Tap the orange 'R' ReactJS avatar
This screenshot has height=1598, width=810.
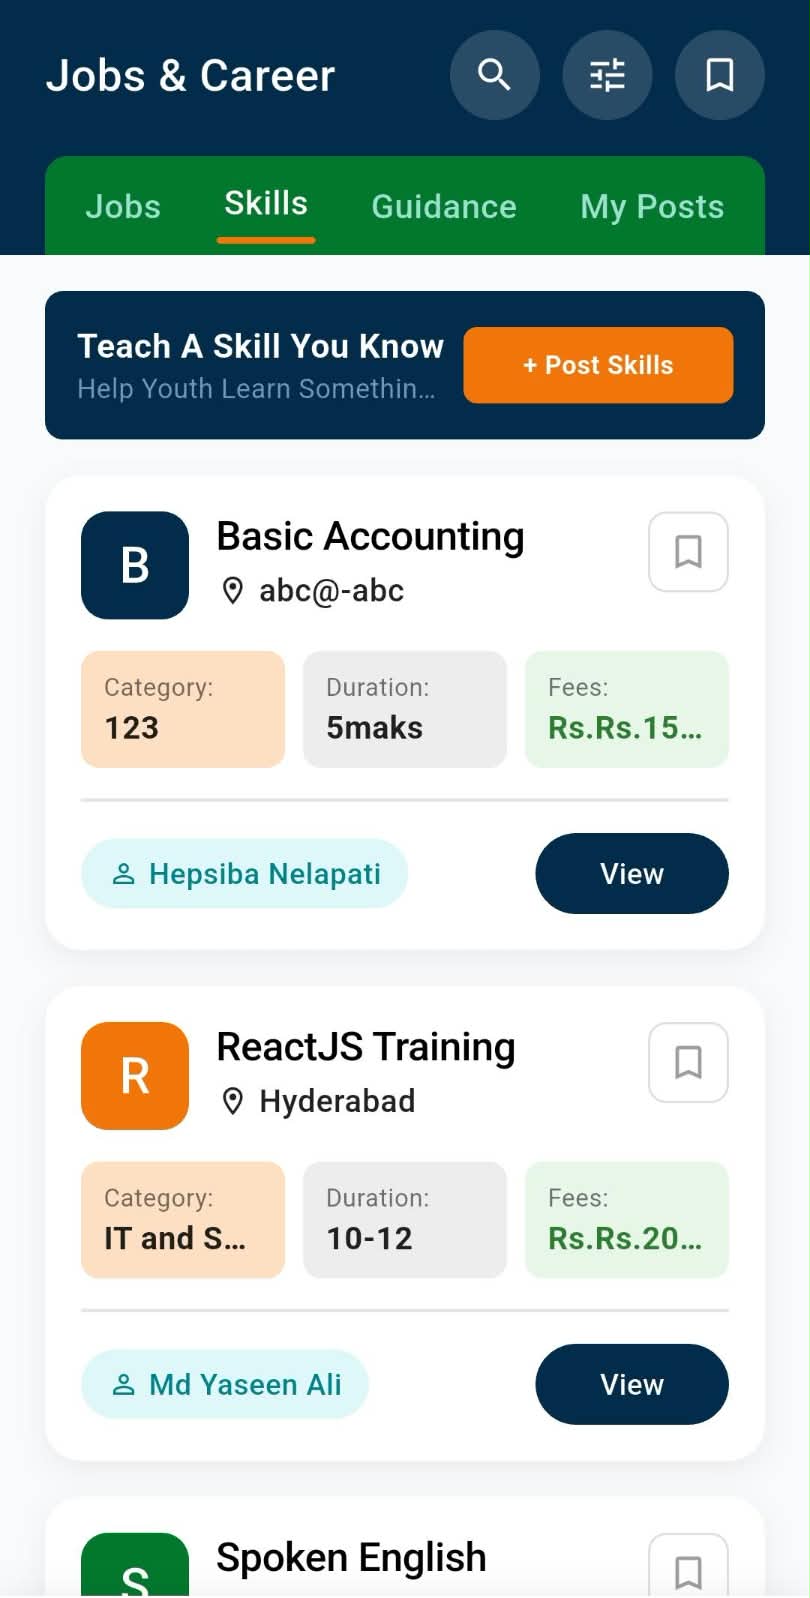(x=135, y=1076)
